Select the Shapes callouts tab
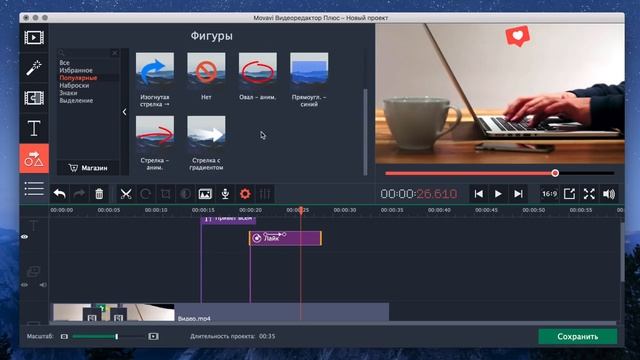Viewport: 640px width, 360px height. pyautogui.click(x=34, y=158)
